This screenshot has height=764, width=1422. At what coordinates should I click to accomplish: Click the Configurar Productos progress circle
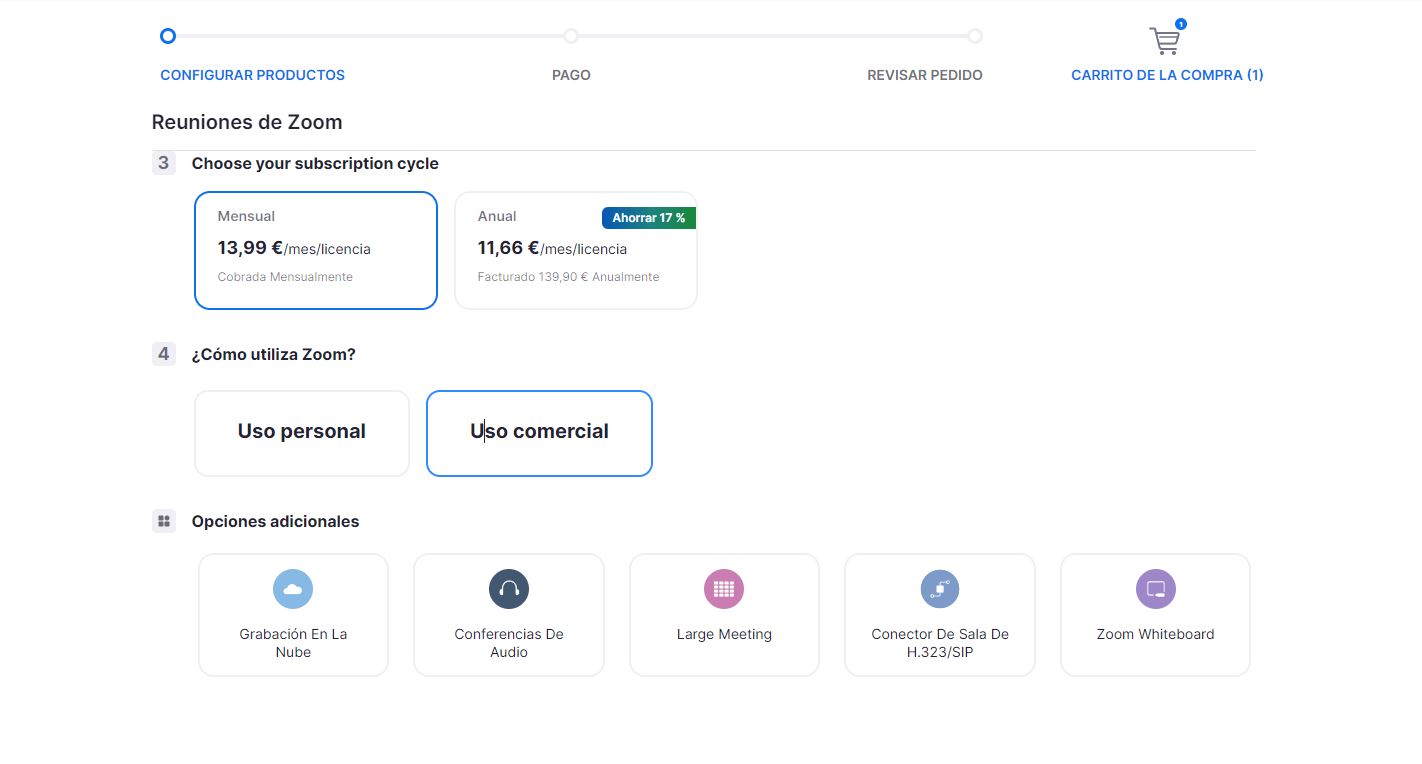click(168, 36)
